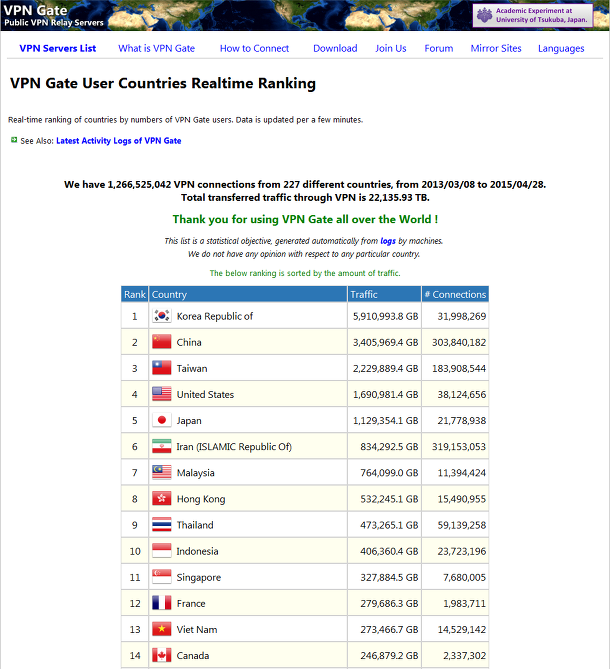
Task: Open the VPN Servers List tab
Action: point(58,48)
